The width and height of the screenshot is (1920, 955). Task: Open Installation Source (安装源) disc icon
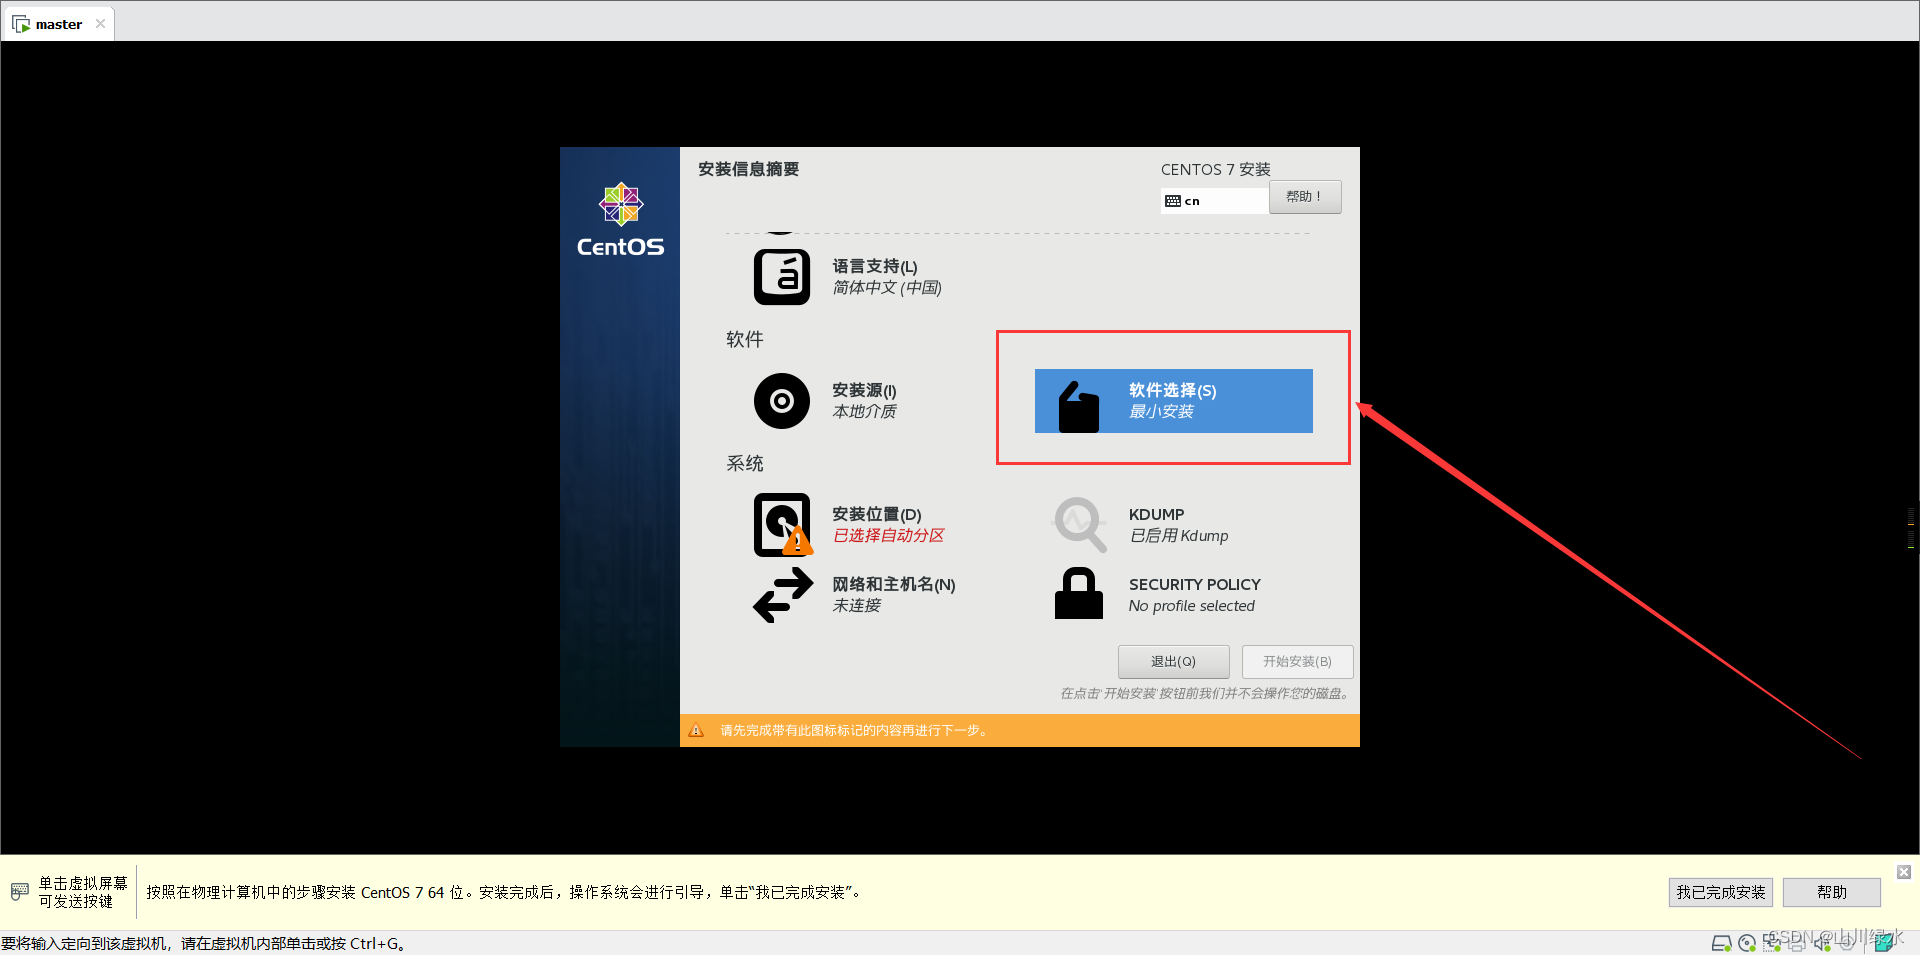782,401
